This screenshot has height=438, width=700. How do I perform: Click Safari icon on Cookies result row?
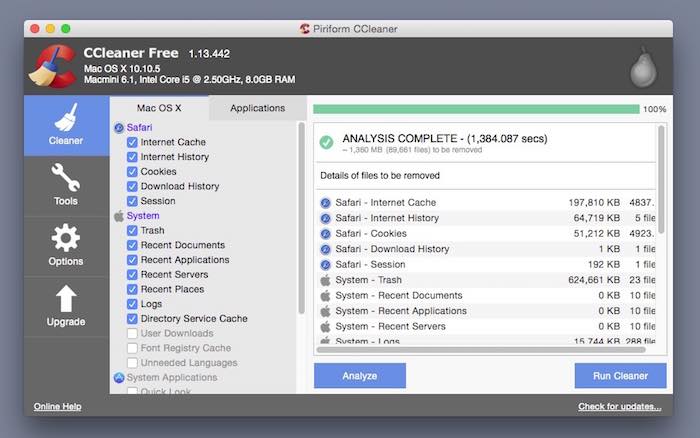(x=325, y=234)
